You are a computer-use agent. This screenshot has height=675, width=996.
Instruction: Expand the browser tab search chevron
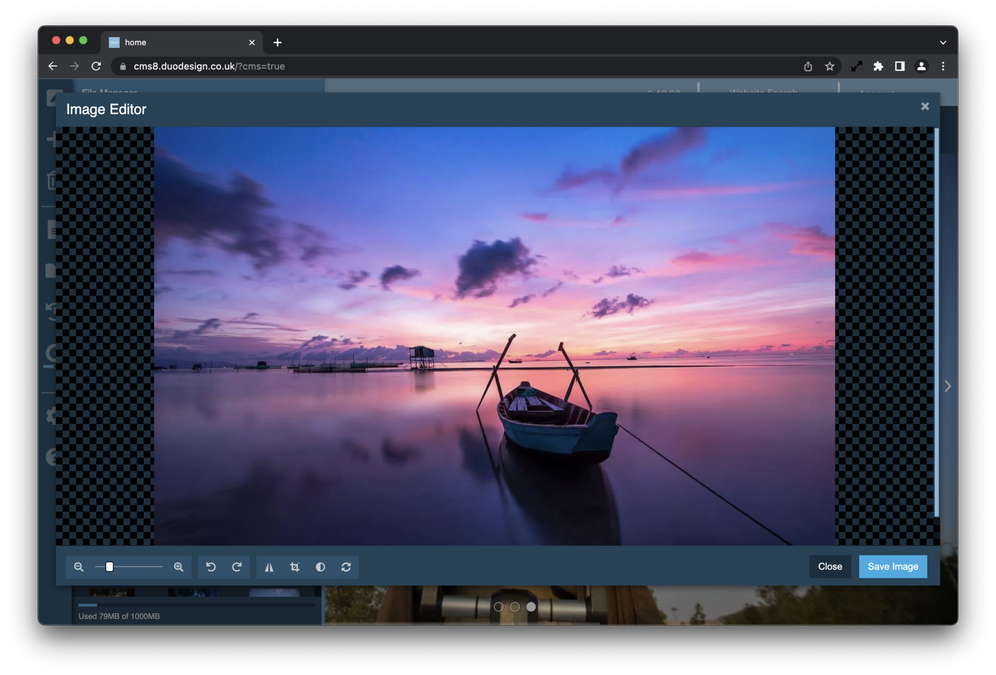pyautogui.click(x=942, y=42)
